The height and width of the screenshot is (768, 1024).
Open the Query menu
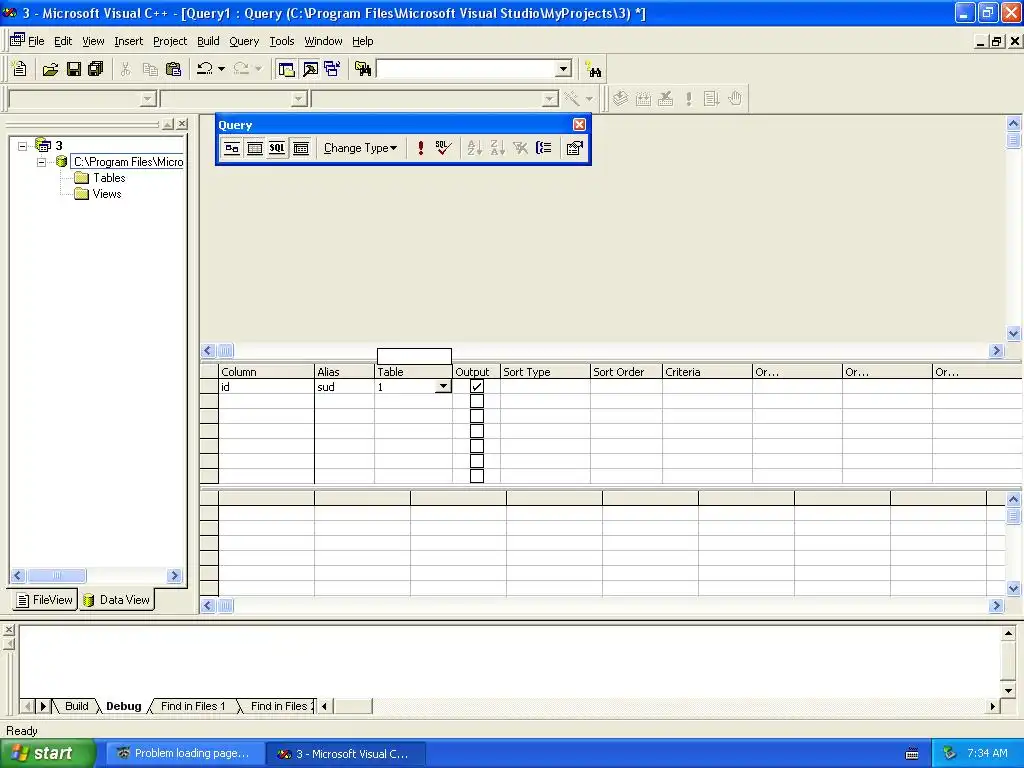[244, 41]
